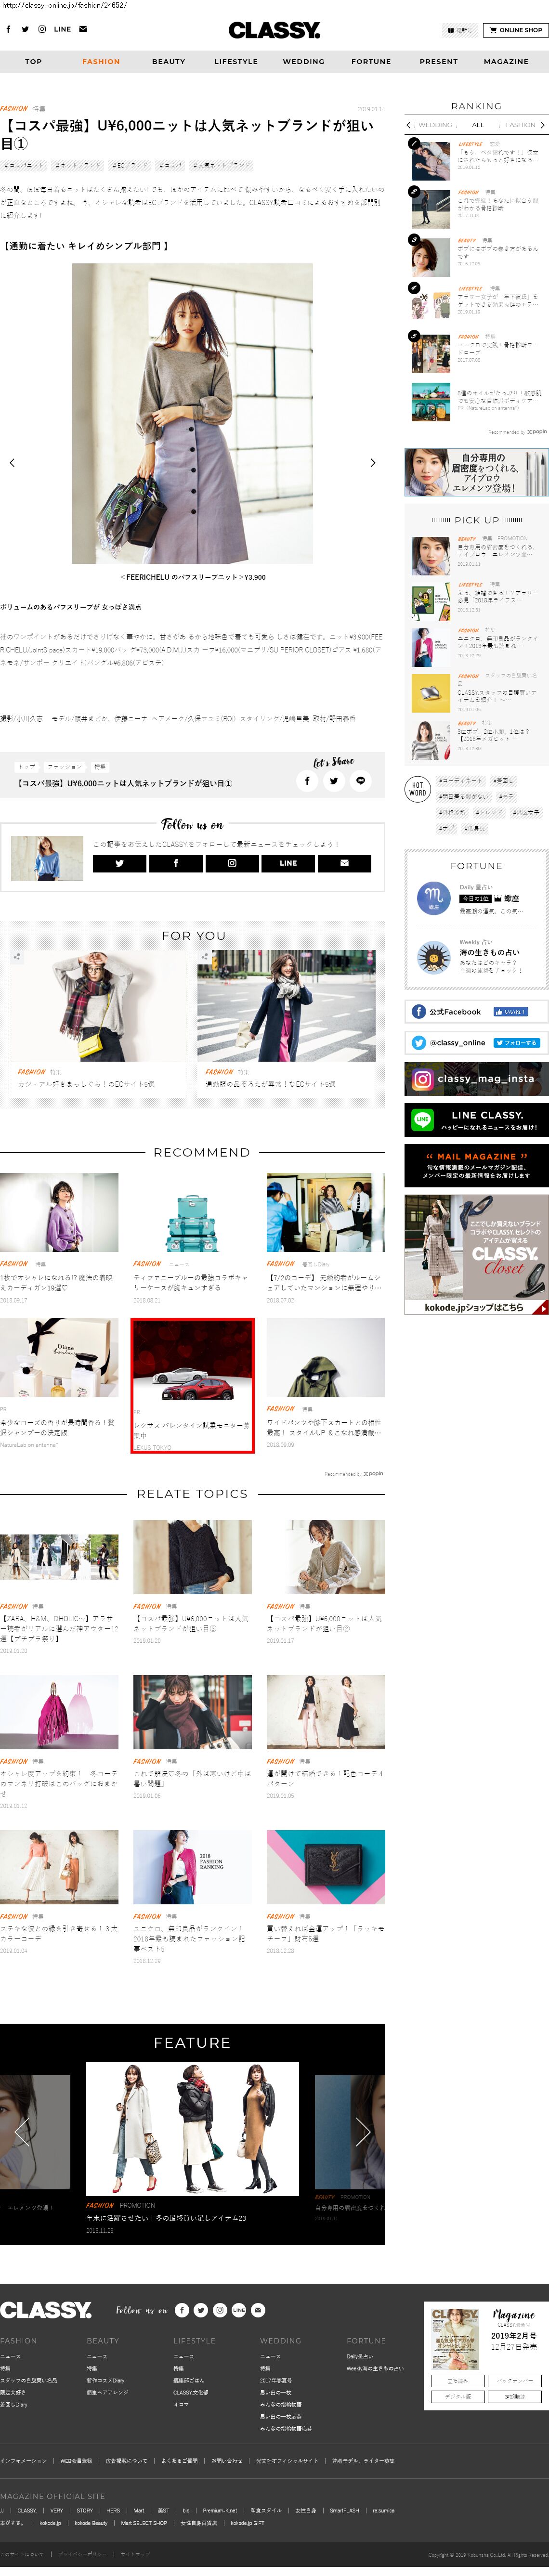Open main article model photo
The width and height of the screenshot is (549, 2576).
pyautogui.click(x=193, y=413)
